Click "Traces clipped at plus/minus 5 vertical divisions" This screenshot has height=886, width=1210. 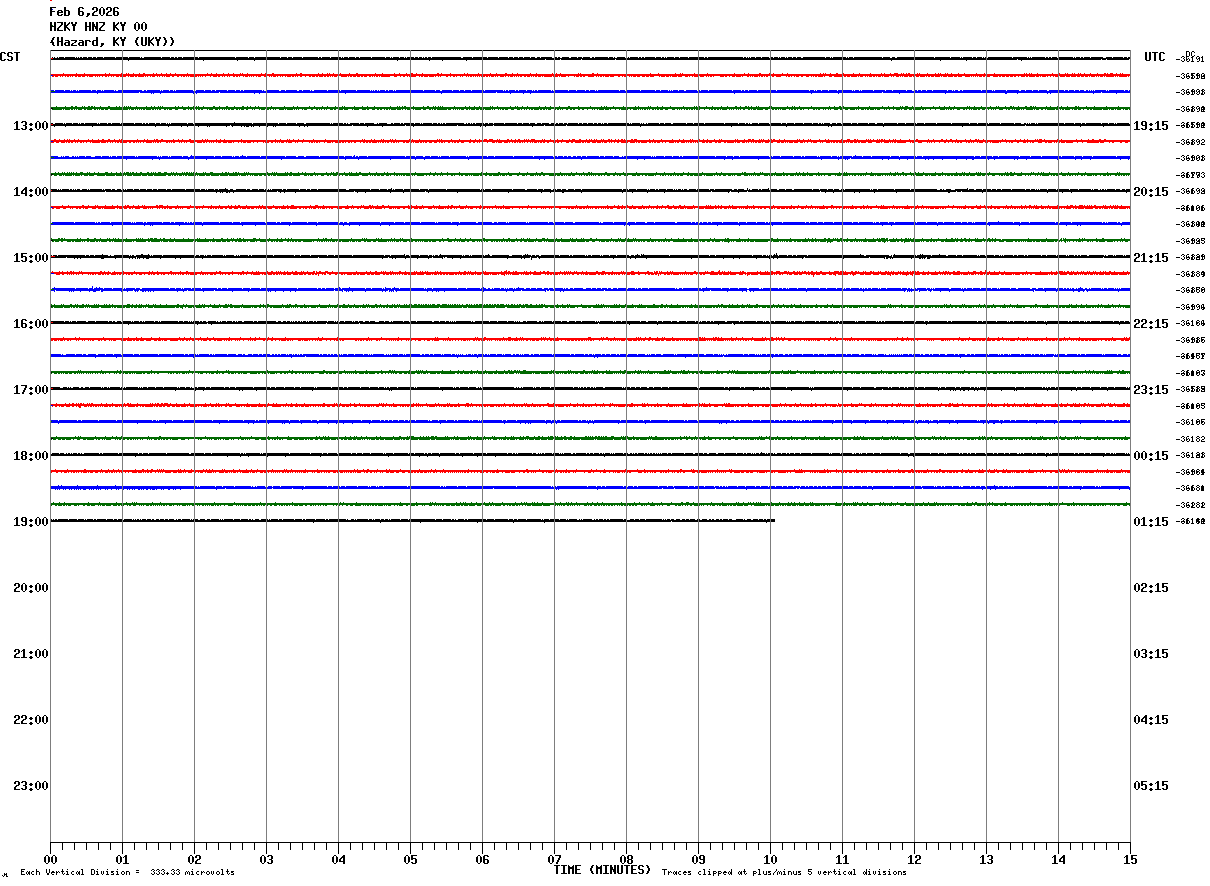784,873
